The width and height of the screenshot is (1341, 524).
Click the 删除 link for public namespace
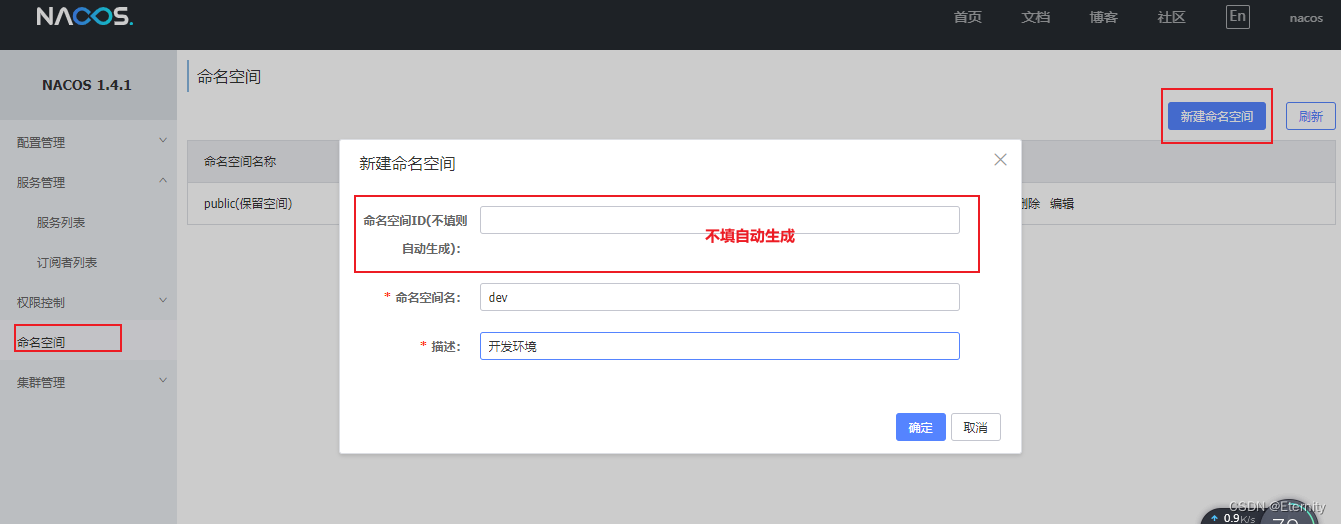[1030, 203]
